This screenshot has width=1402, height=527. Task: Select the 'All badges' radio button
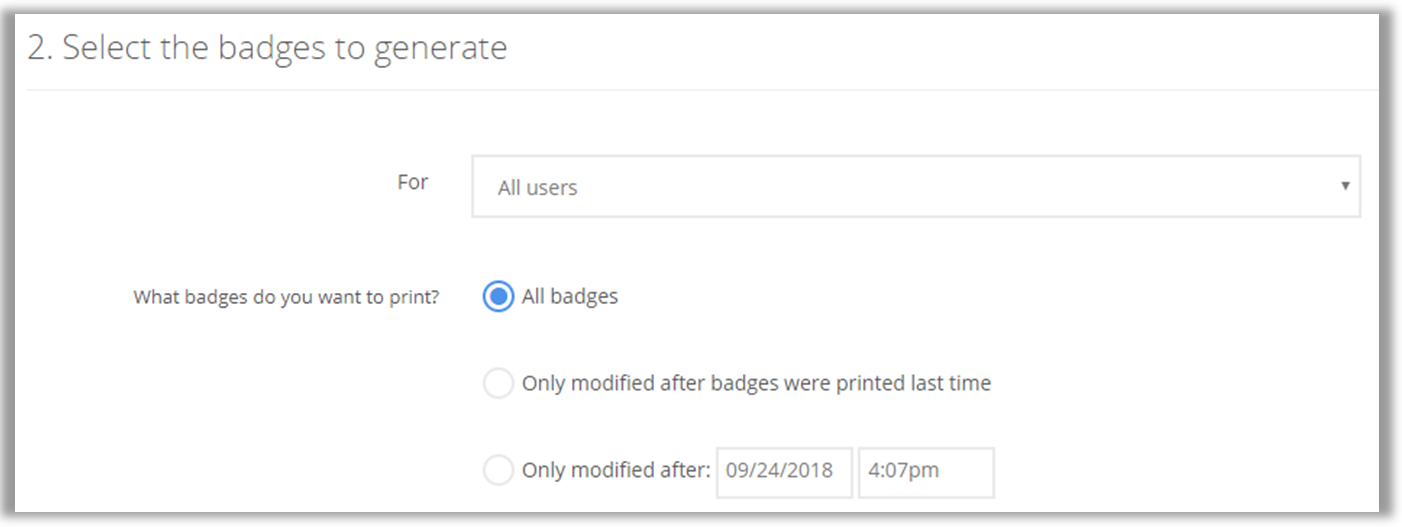click(498, 297)
